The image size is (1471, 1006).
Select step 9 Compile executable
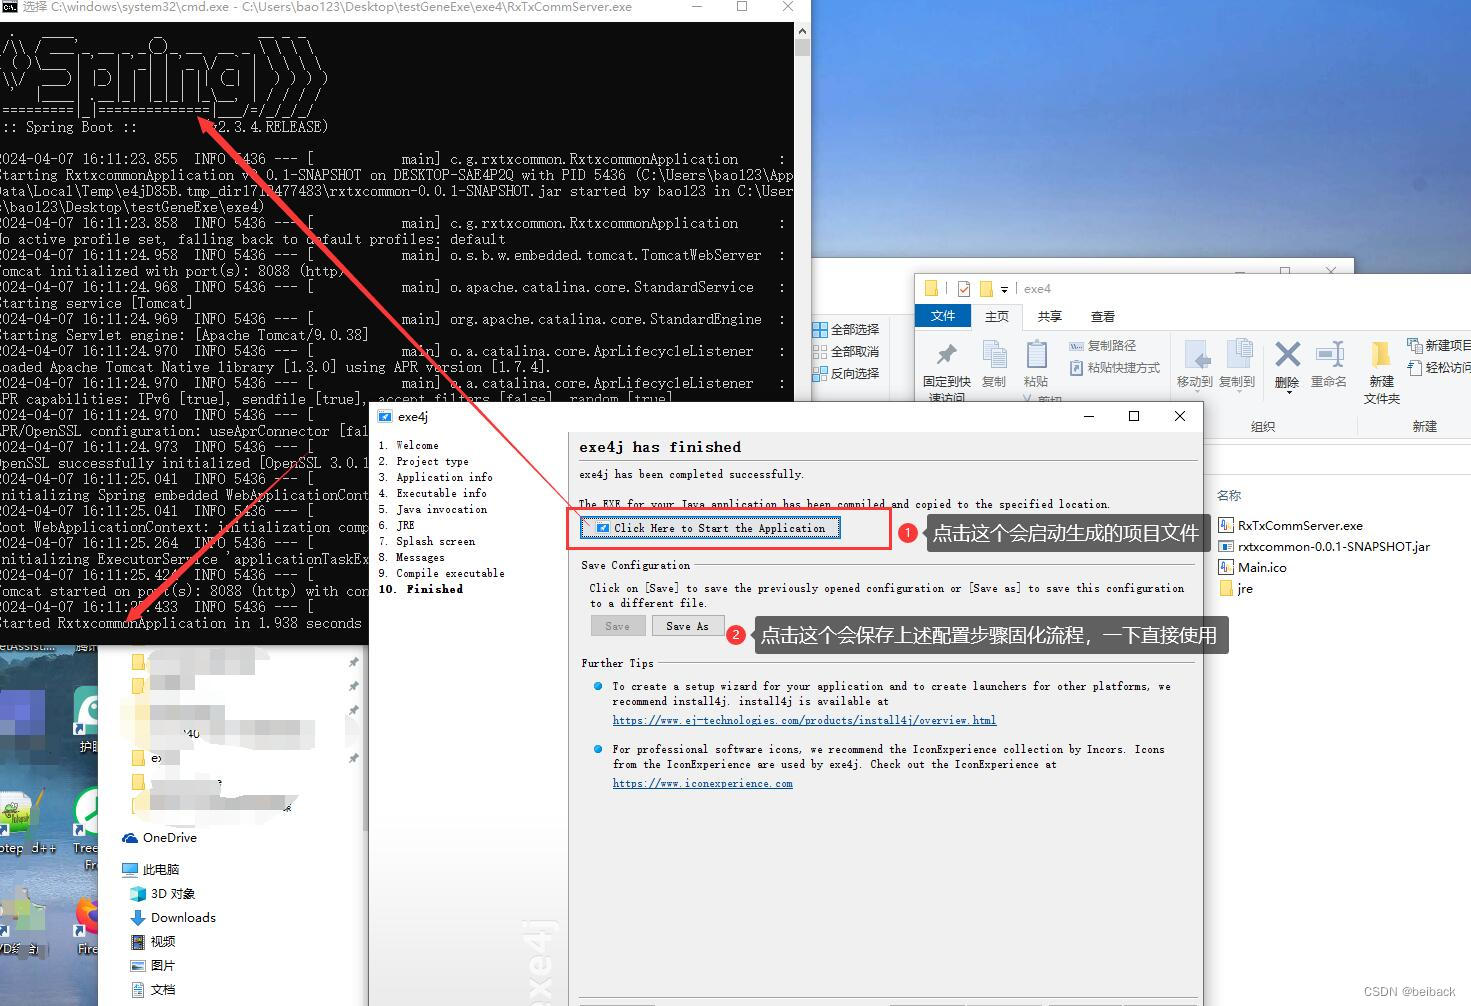(x=441, y=573)
